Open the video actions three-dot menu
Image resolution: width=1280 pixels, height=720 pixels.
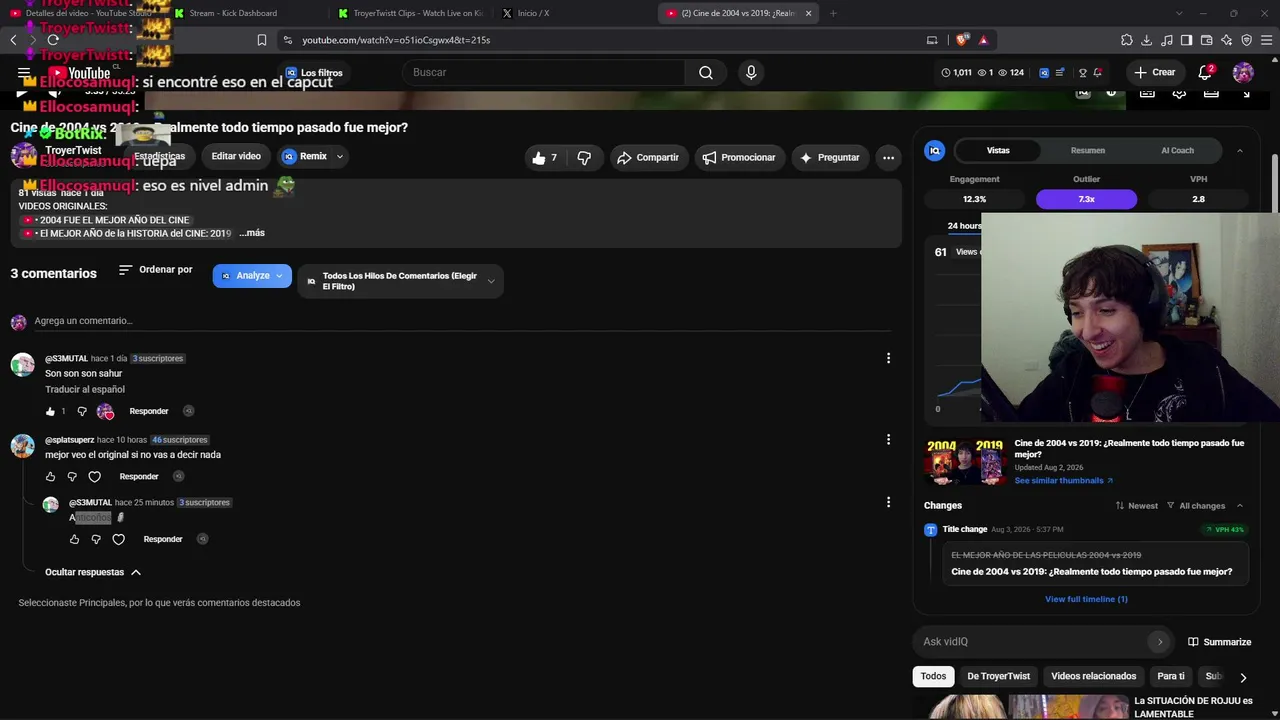coord(888,157)
